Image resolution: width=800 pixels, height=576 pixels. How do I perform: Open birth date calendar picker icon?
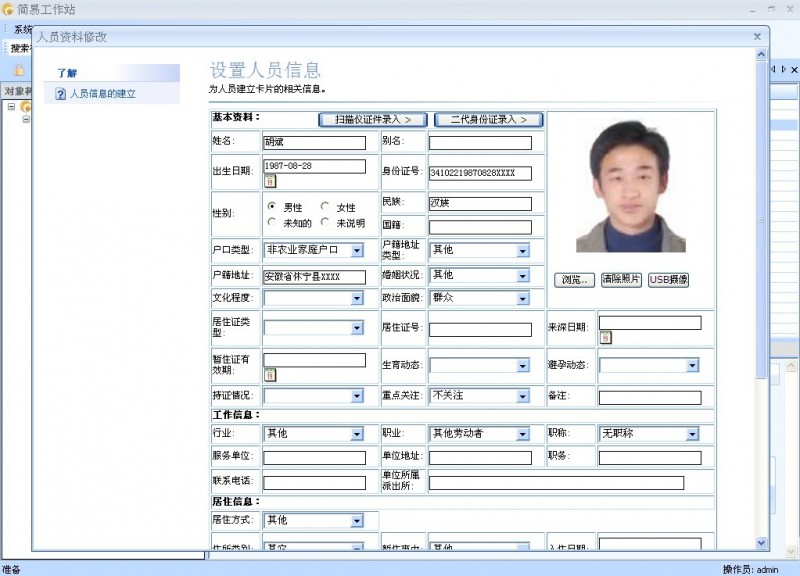[270, 181]
